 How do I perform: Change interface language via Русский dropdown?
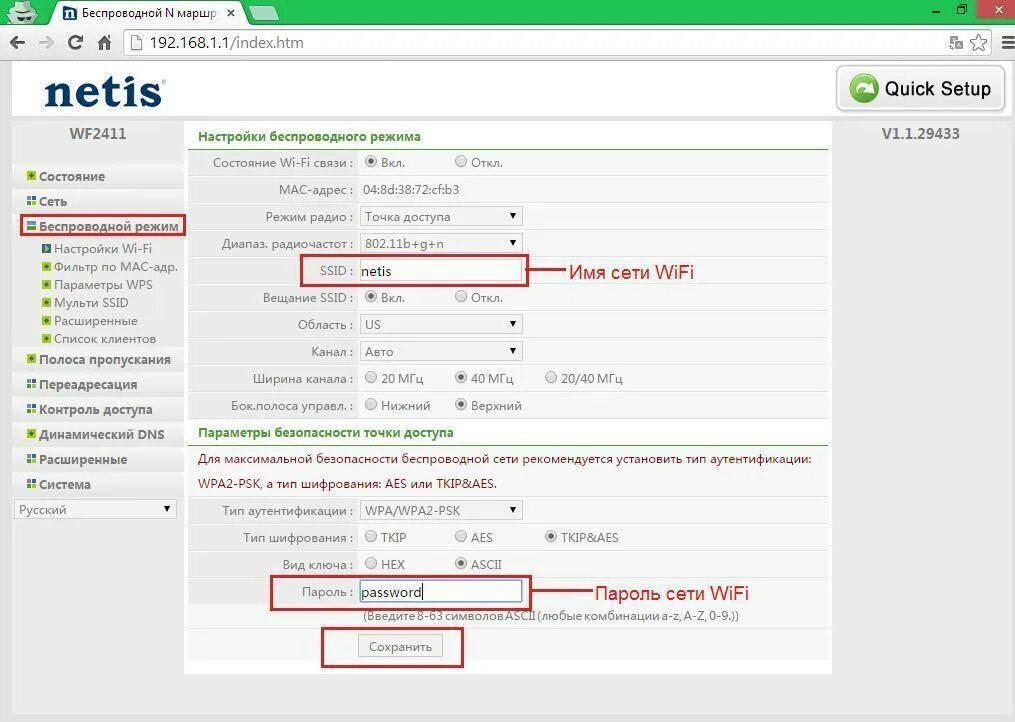coord(95,509)
